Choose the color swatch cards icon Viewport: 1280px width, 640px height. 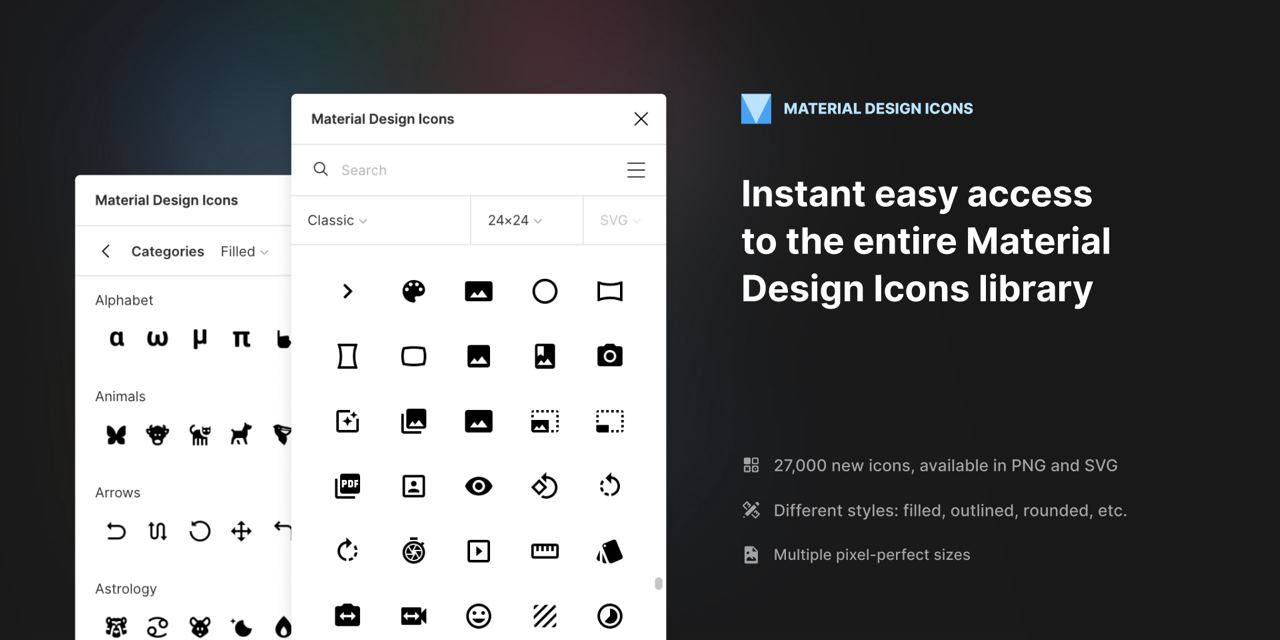click(x=610, y=551)
